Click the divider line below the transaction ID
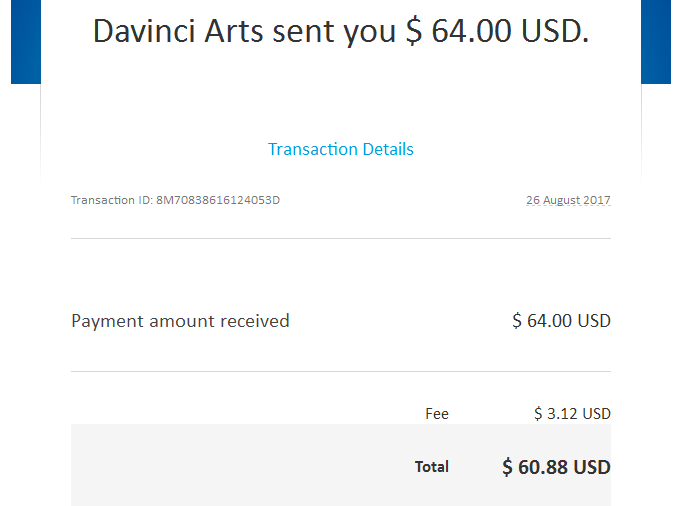 340,238
